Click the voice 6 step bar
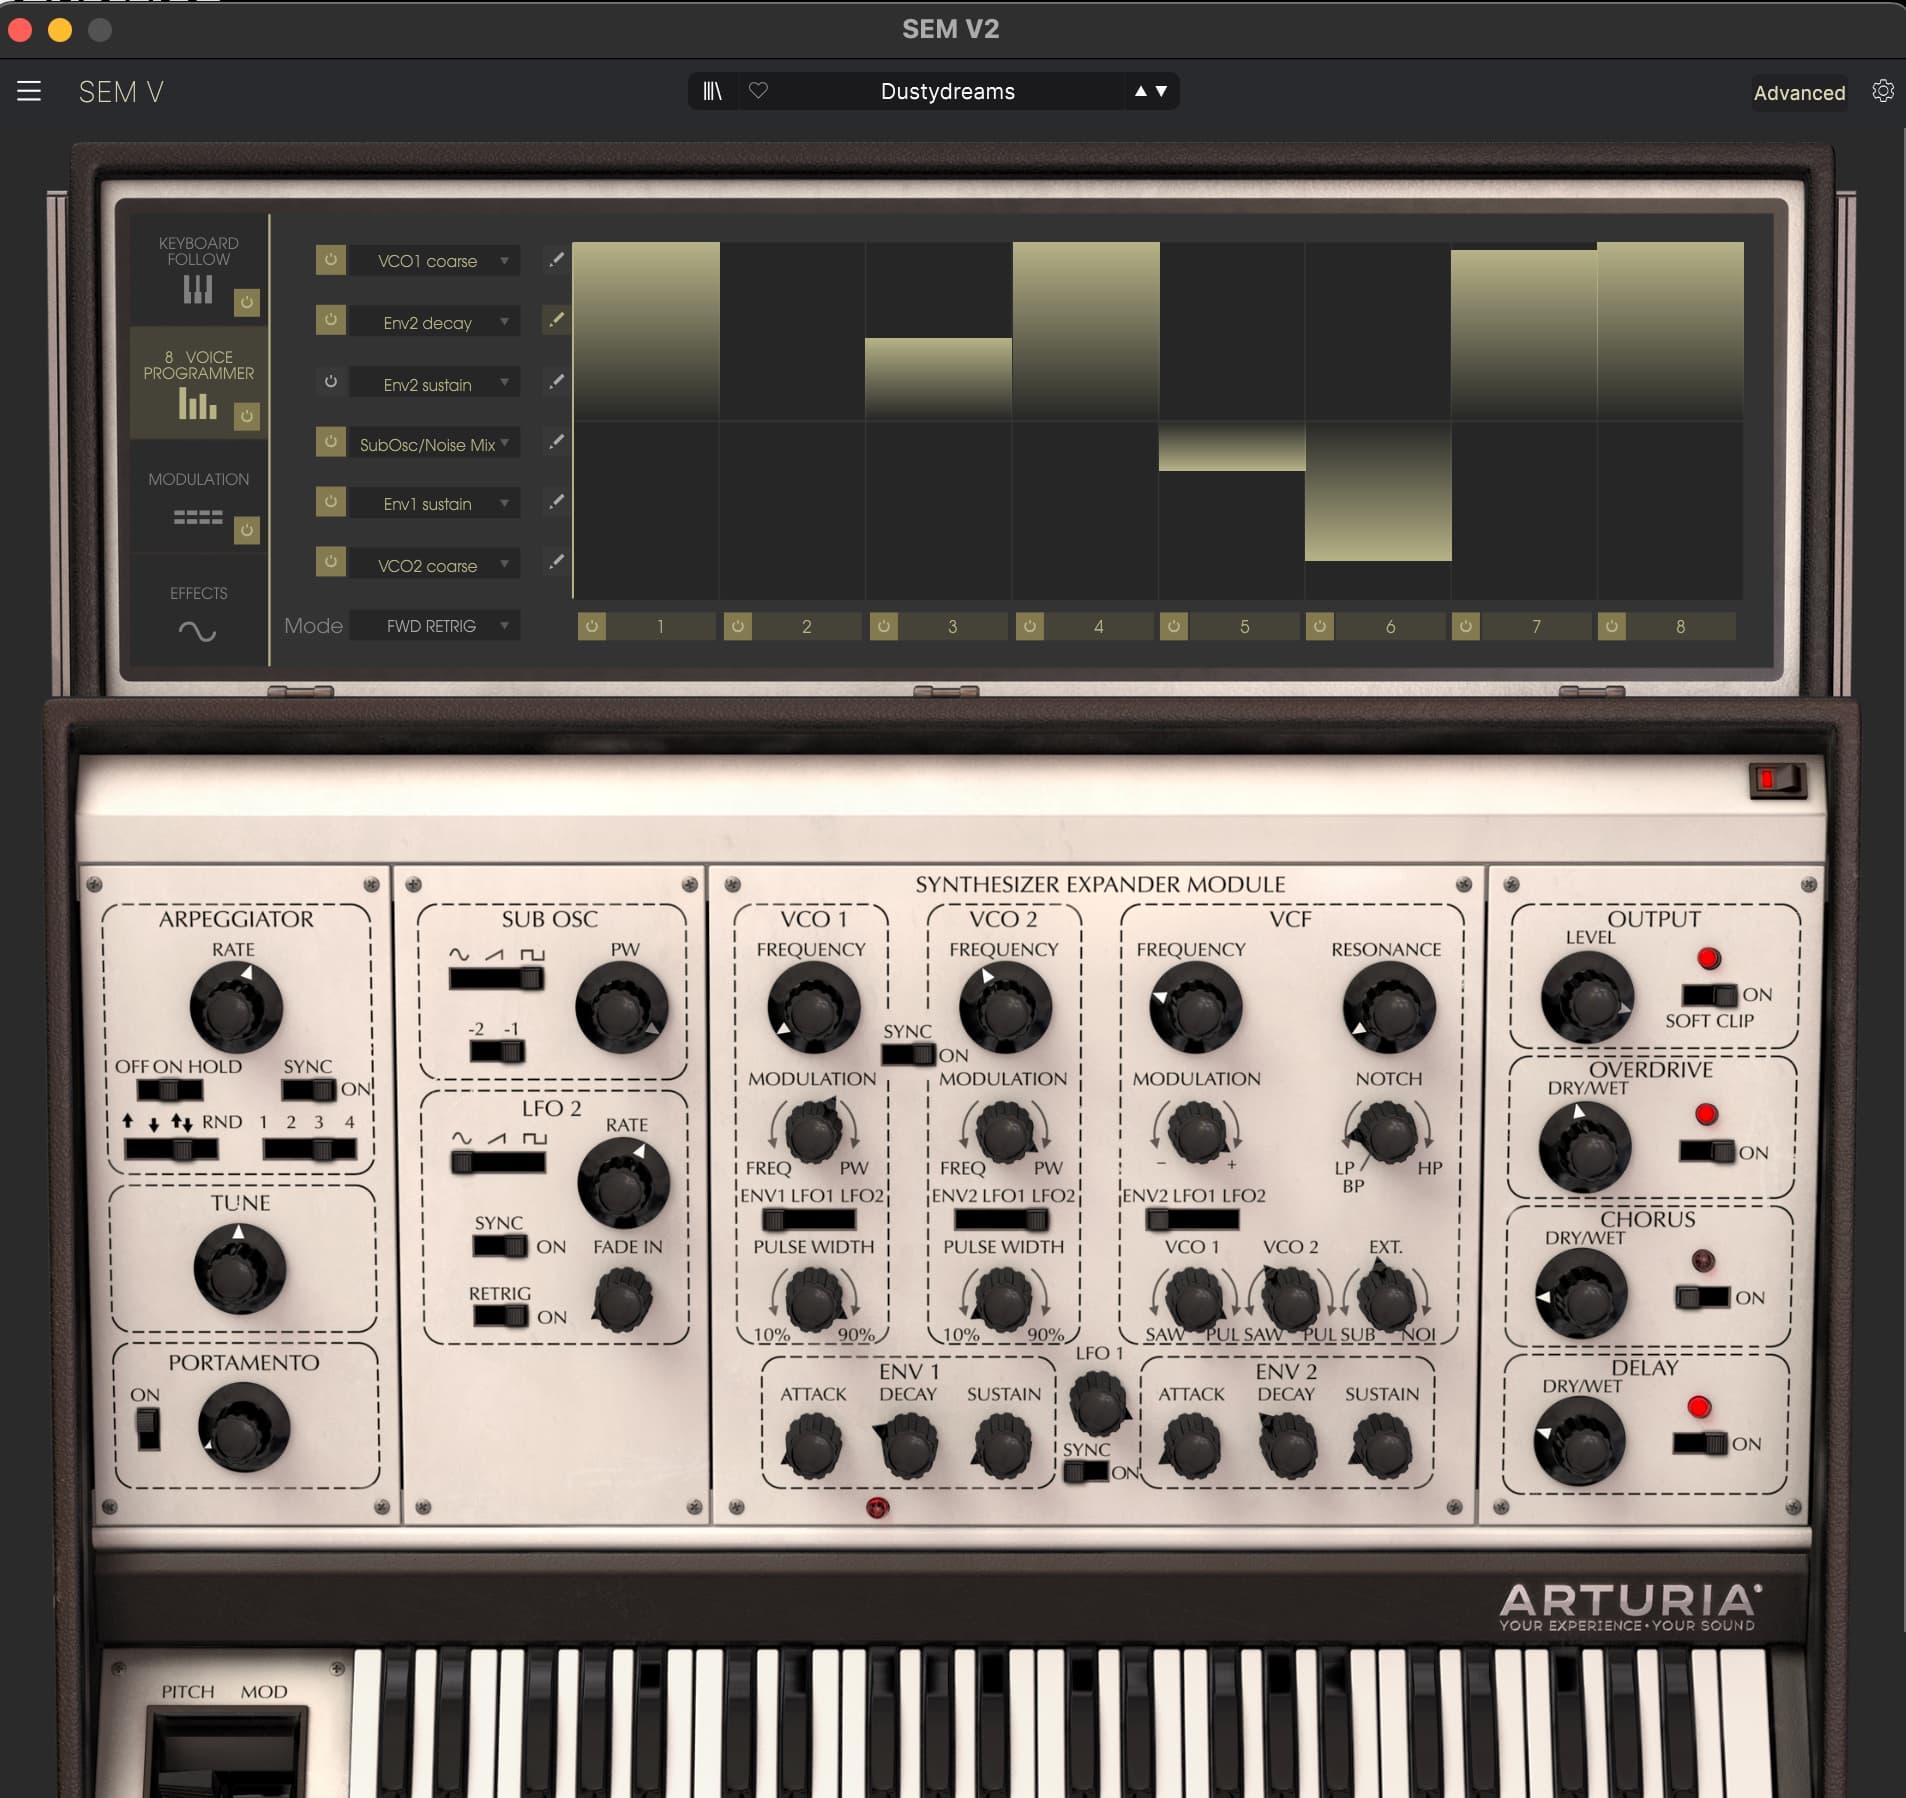The width and height of the screenshot is (1906, 1798). click(1378, 491)
